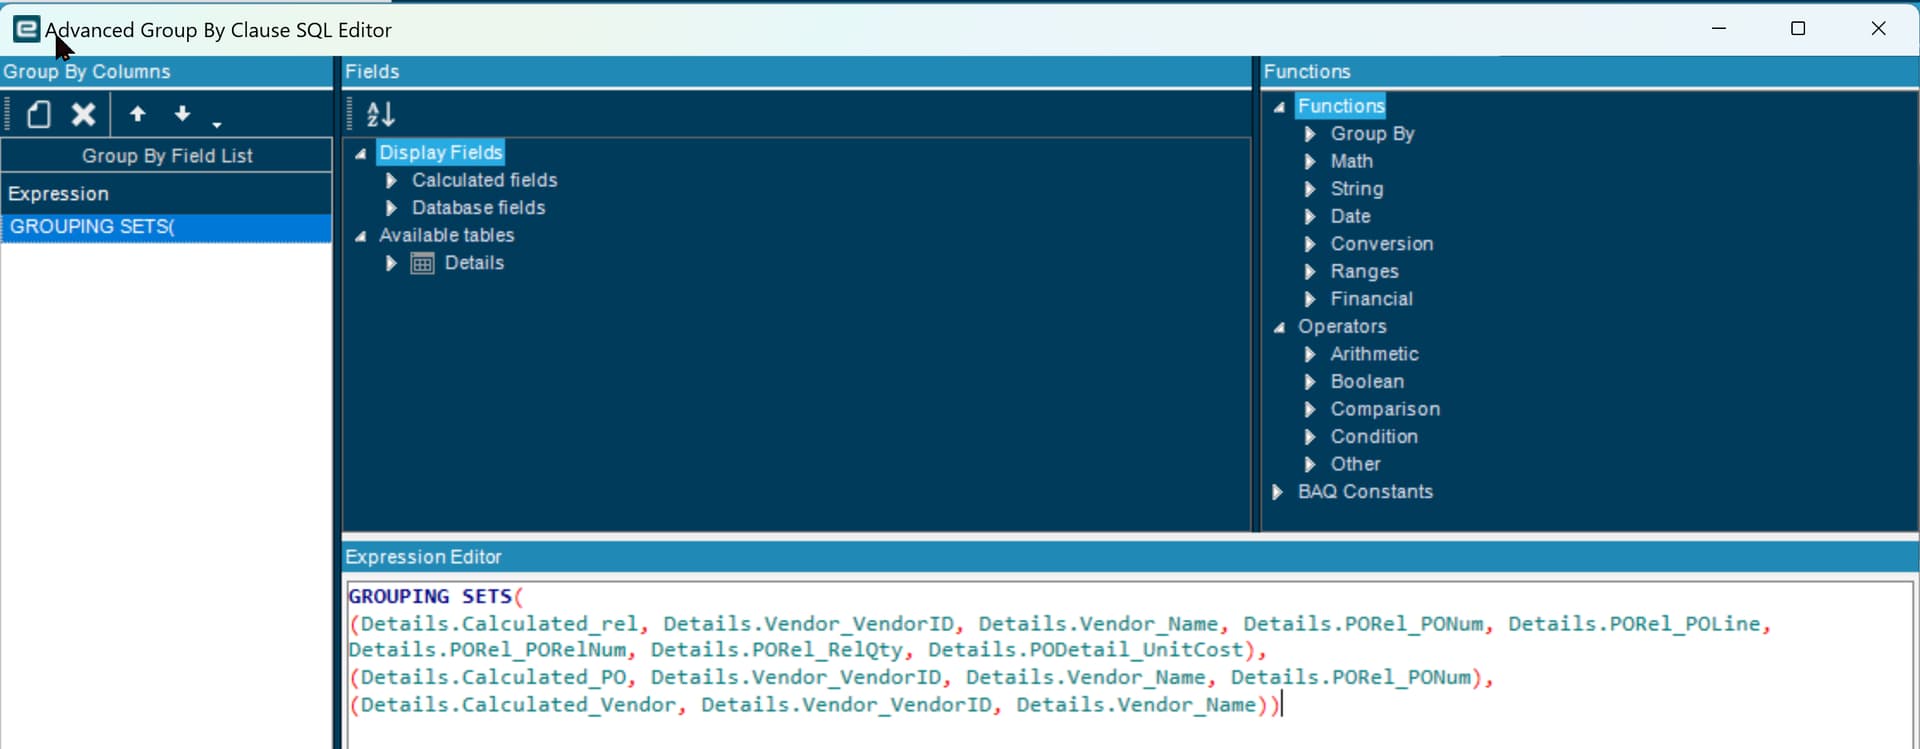1920x749 pixels.
Task: Expand the Comparison operators node
Action: [1310, 409]
